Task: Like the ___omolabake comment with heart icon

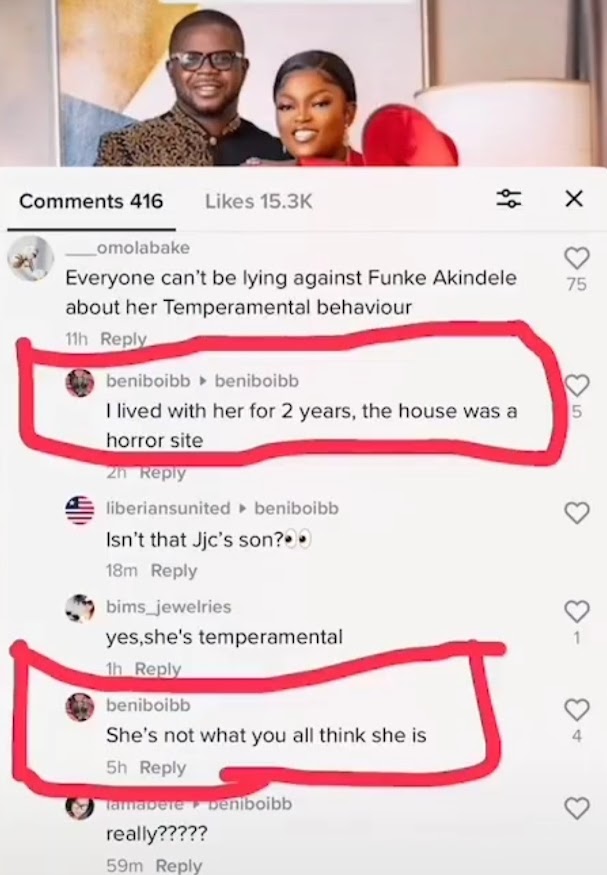Action: click(577, 258)
